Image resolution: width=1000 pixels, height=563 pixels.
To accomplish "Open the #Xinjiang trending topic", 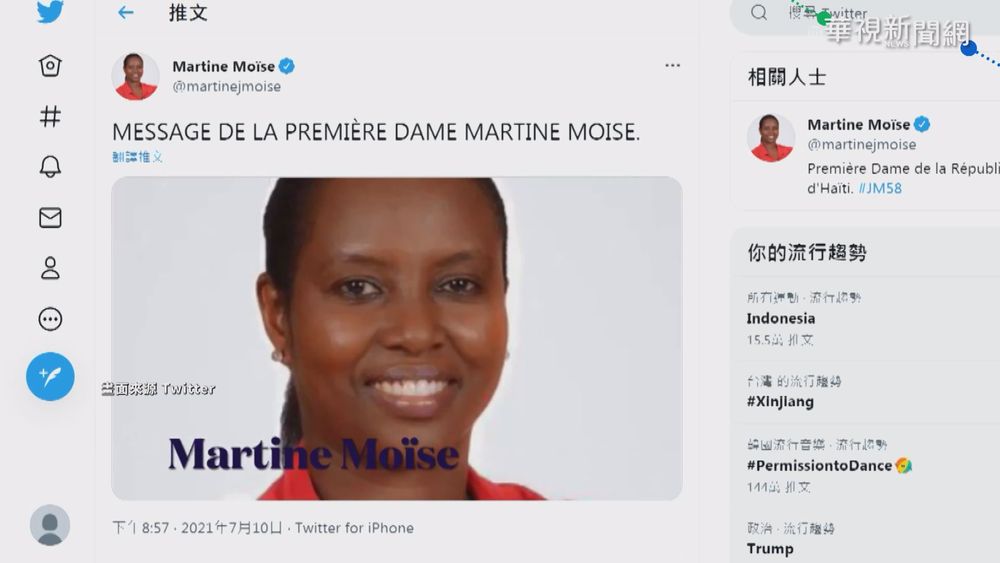I will (780, 402).
